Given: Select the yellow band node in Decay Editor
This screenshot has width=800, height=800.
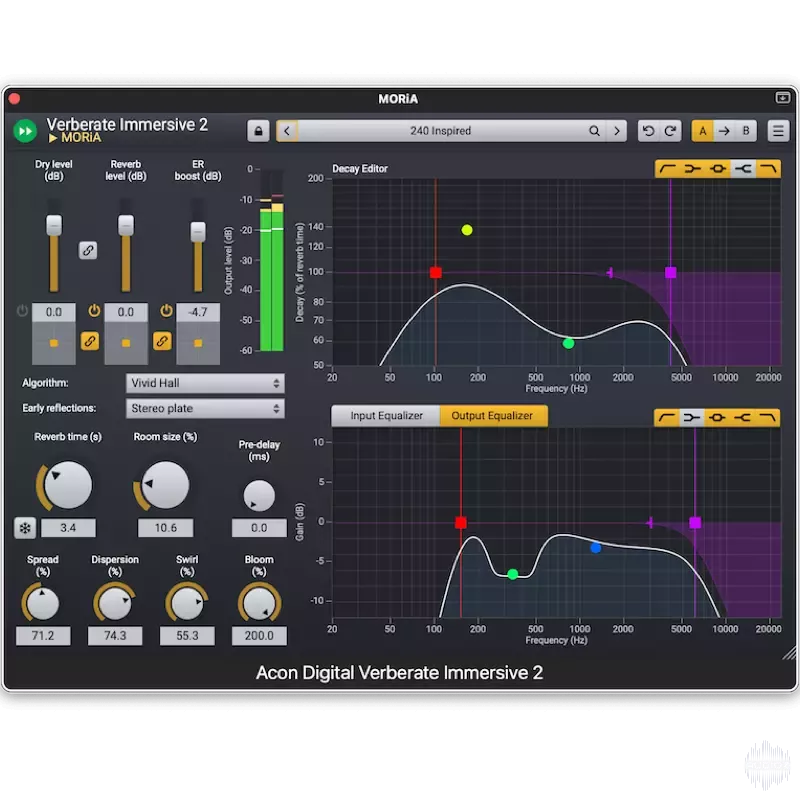Looking at the screenshot, I should coord(467,230).
